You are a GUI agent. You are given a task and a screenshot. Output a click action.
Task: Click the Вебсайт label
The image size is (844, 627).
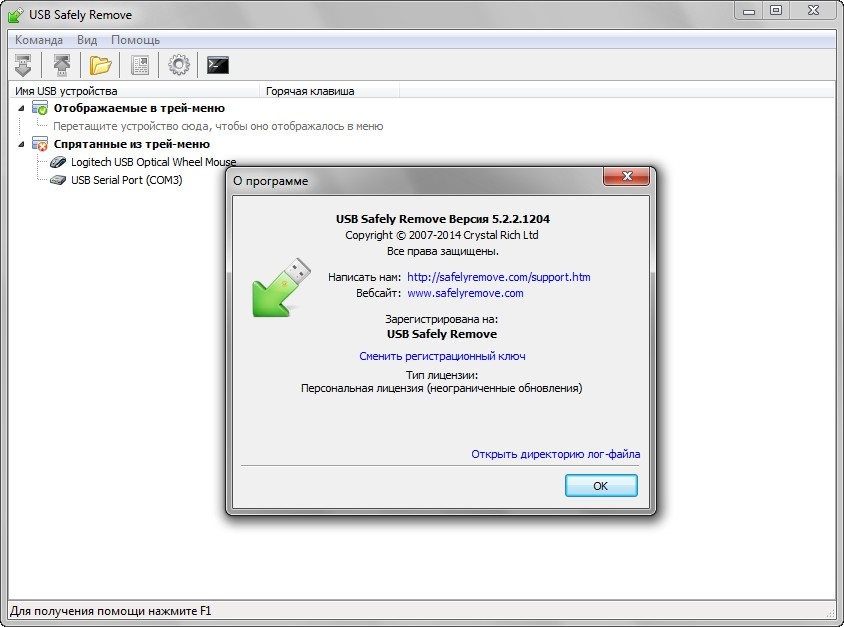click(x=378, y=293)
